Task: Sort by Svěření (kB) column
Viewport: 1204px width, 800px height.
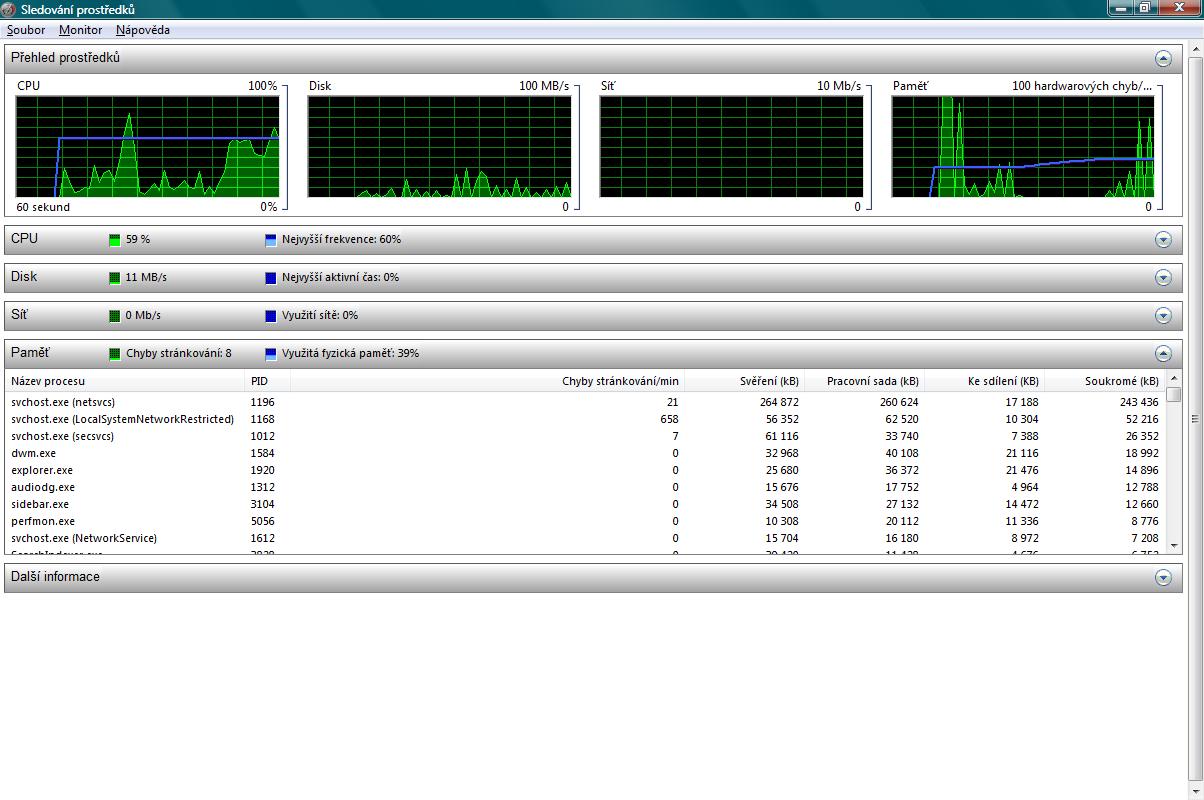Action: click(744, 381)
